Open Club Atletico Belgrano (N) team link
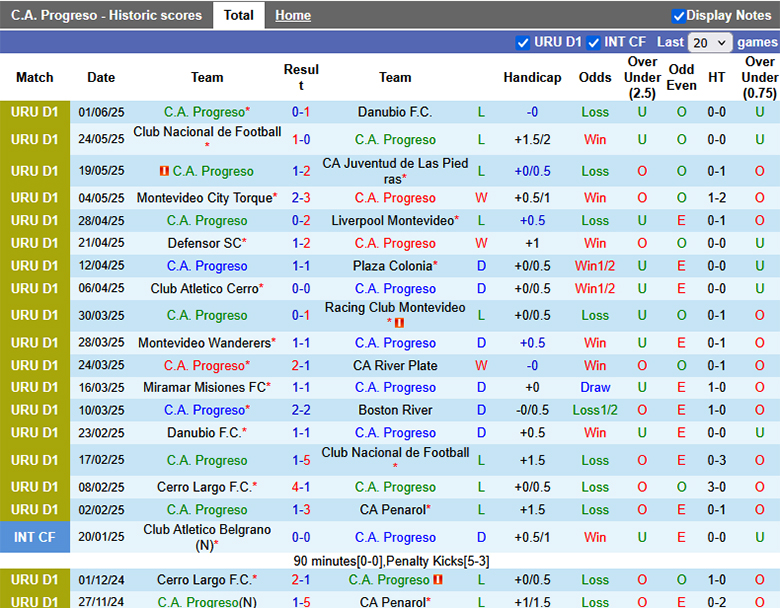The width and height of the screenshot is (780, 608). click(207, 537)
